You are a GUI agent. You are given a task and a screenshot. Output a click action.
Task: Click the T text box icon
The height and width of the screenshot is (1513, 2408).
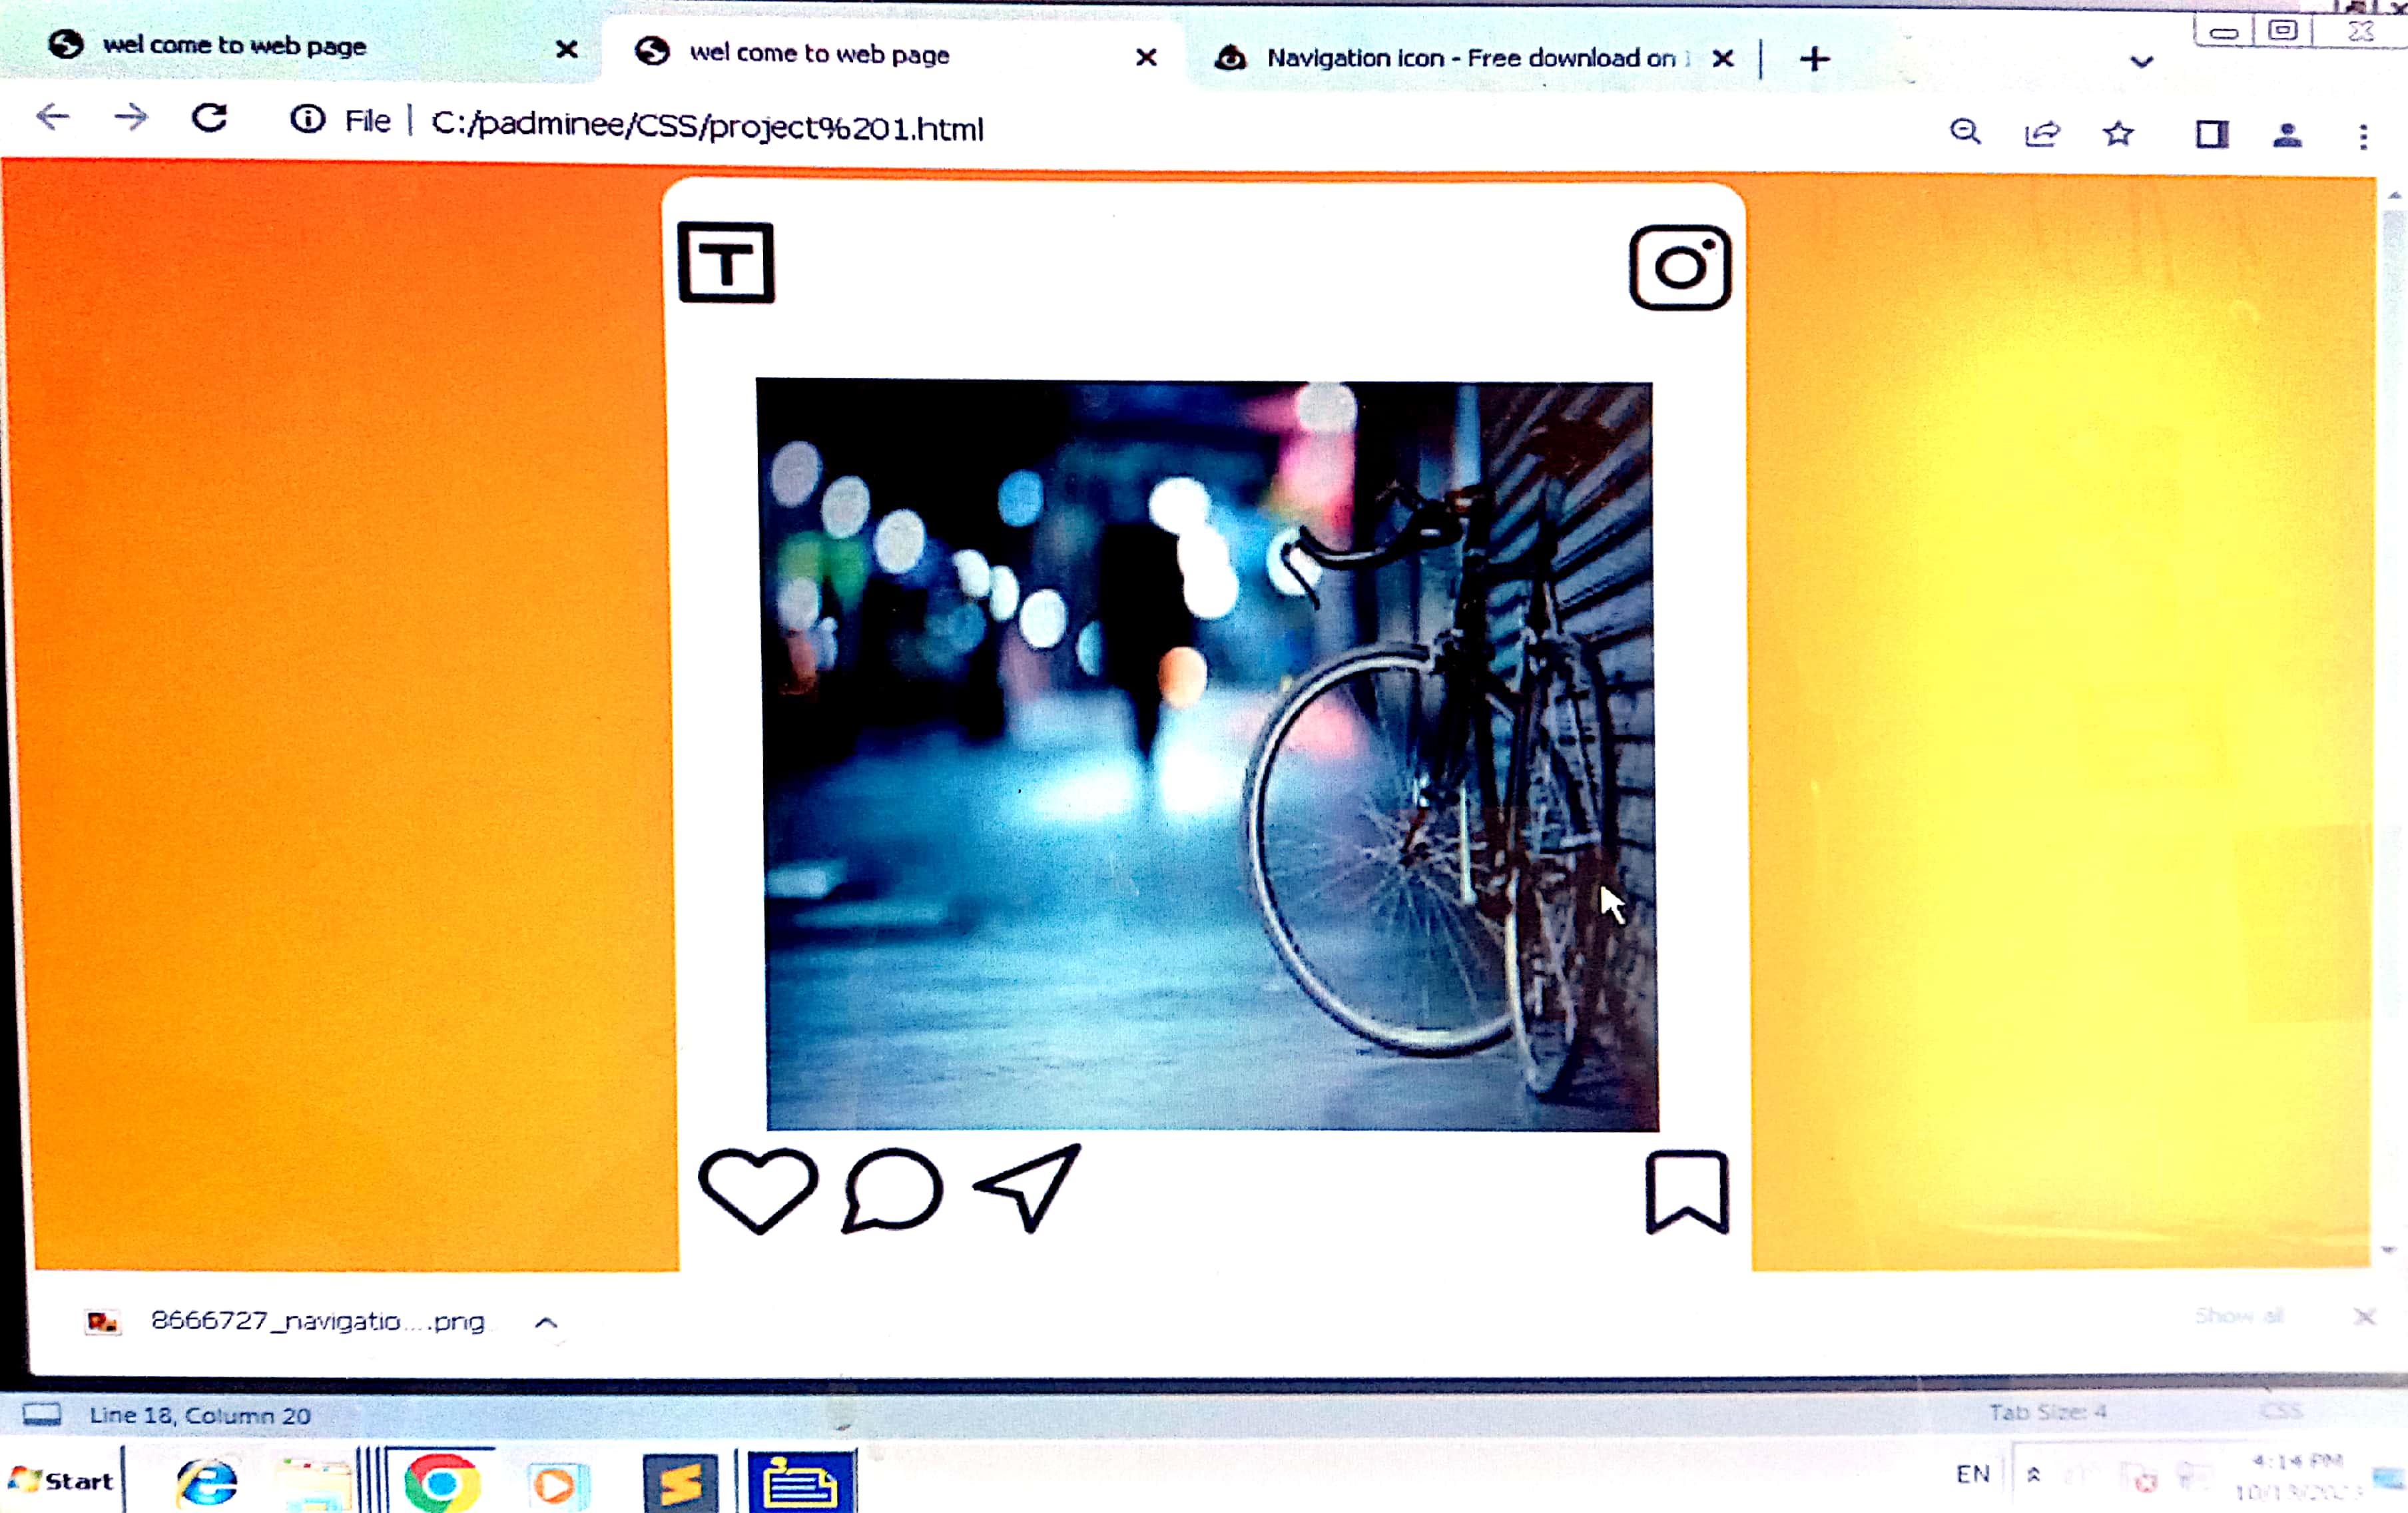tap(726, 263)
